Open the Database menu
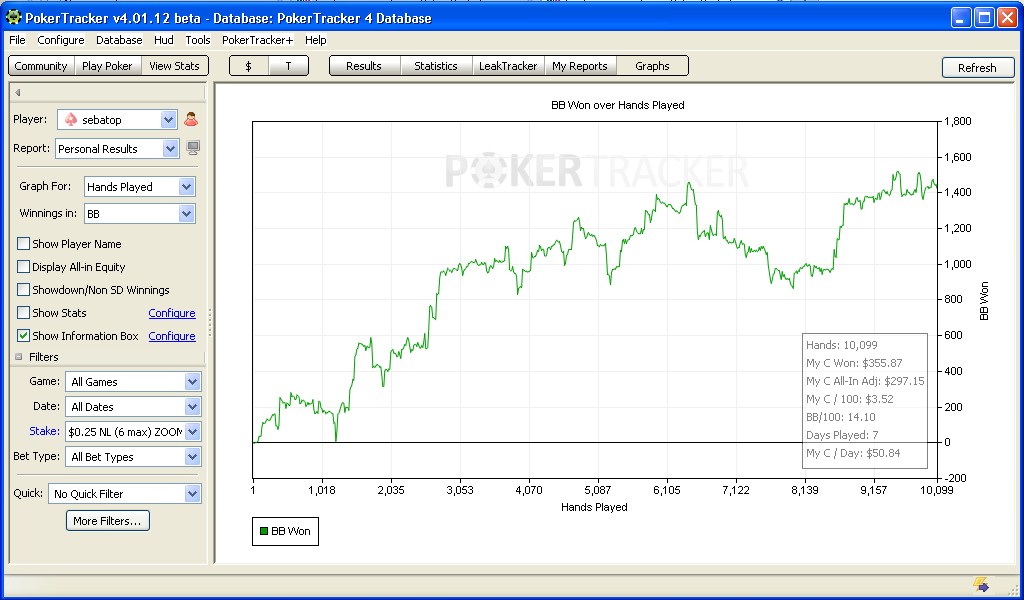The image size is (1024, 600). click(119, 40)
